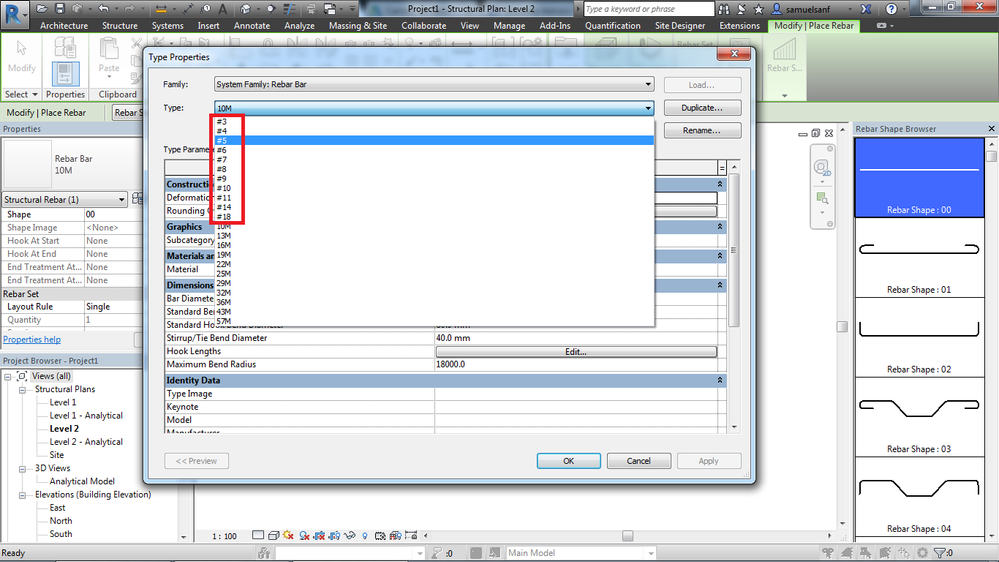Image resolution: width=999 pixels, height=562 pixels.
Task: Click the Duplicate... button
Action: tap(702, 108)
